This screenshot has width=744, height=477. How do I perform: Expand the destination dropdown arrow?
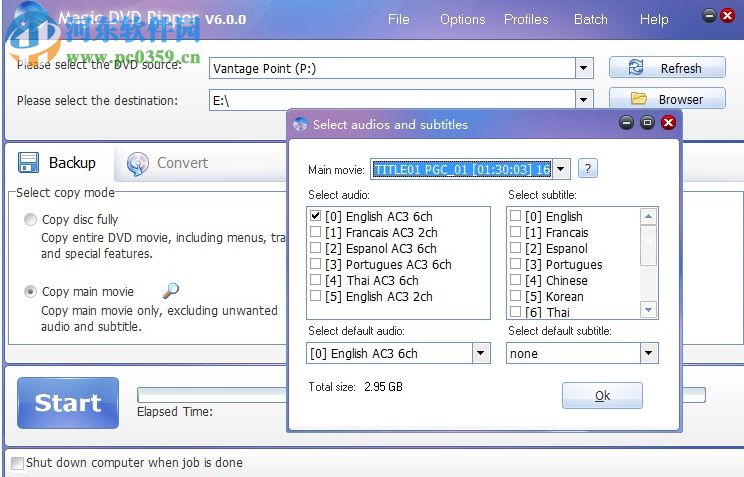pos(584,100)
